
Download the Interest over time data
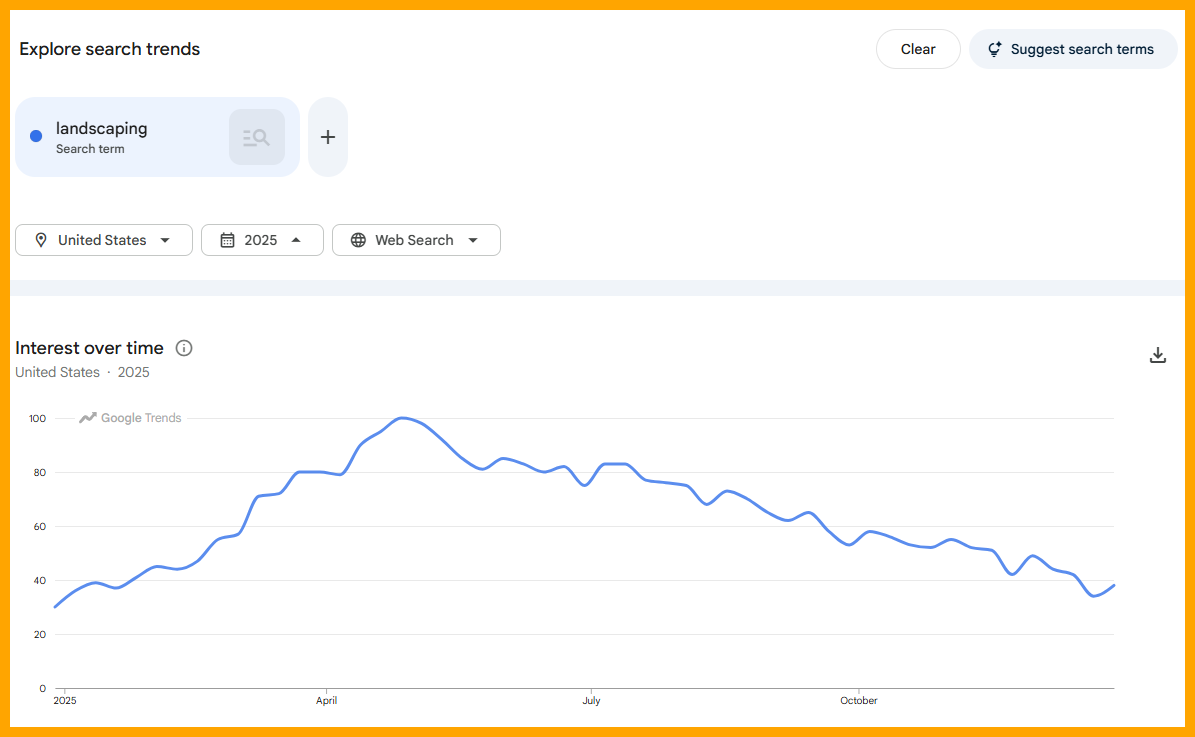pos(1157,355)
